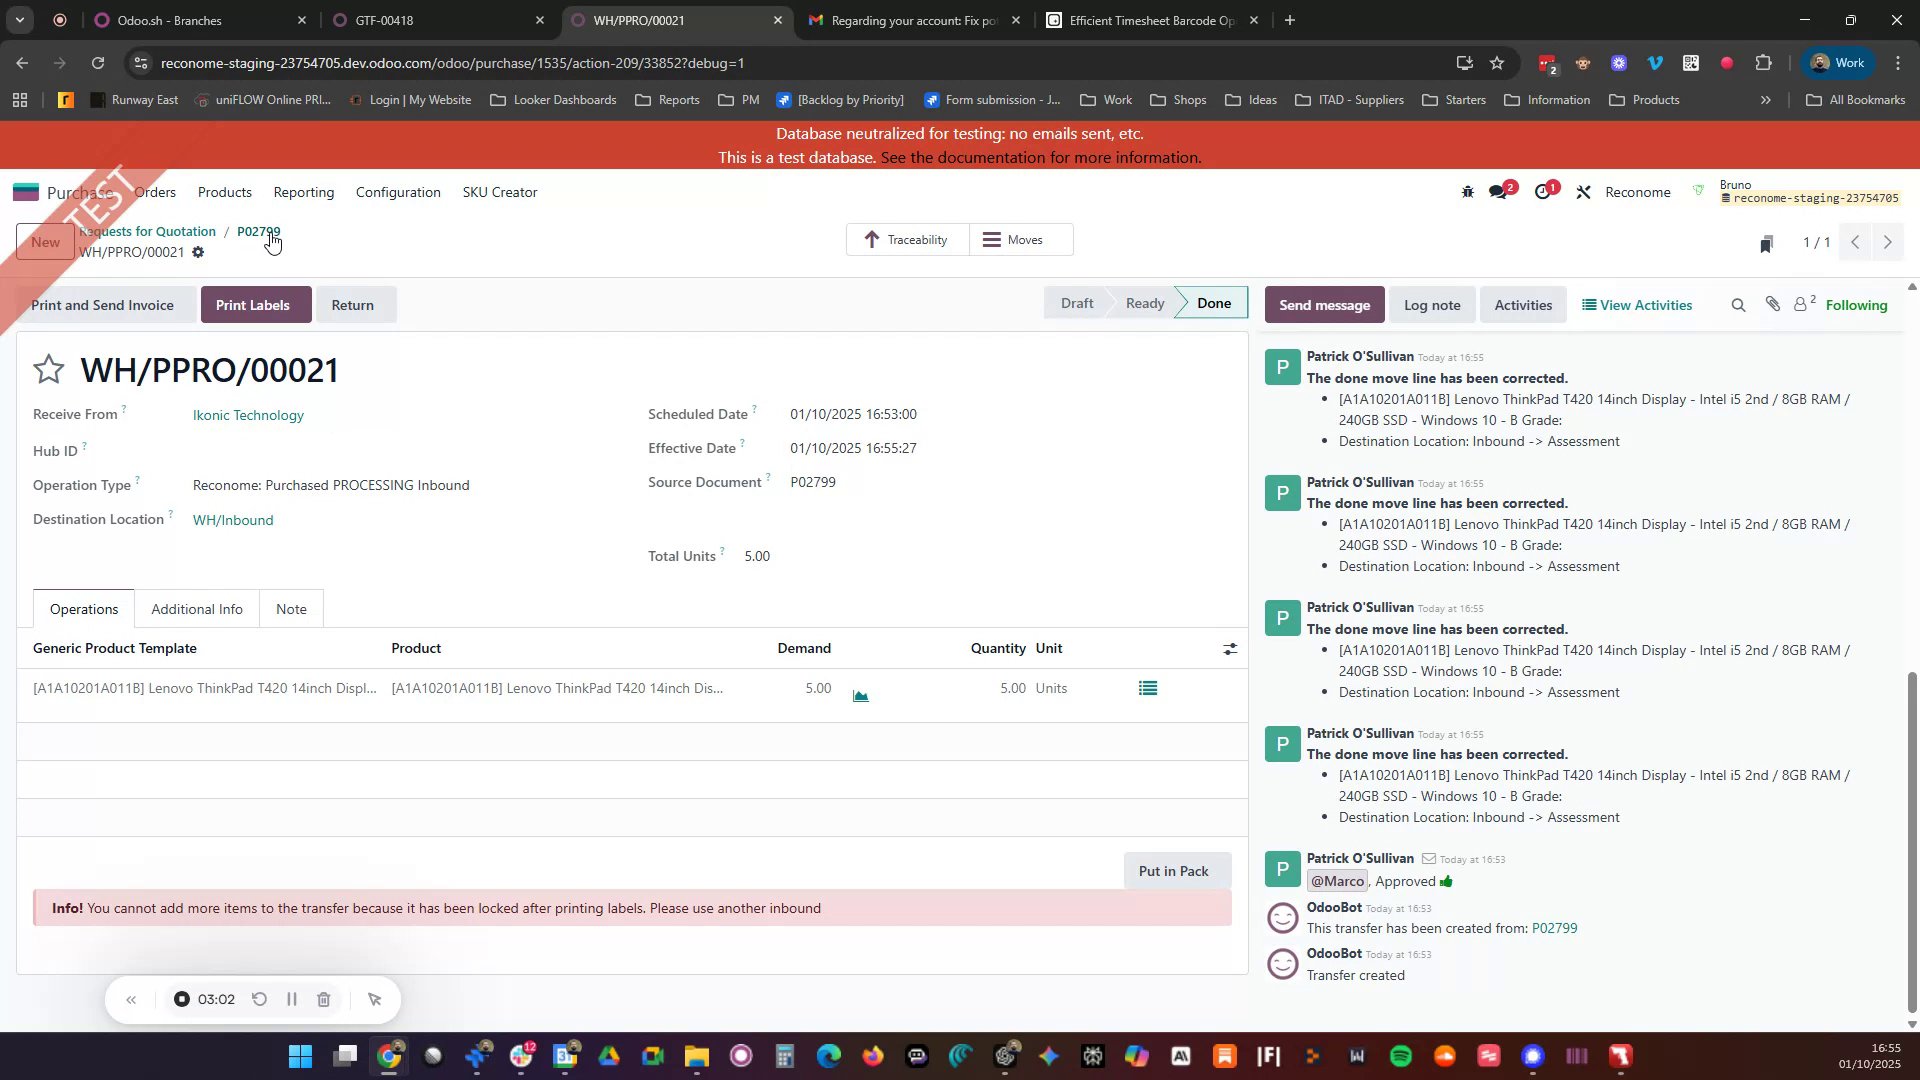This screenshot has height=1080, width=1920.
Task: Open the Reporting menu
Action: pos(303,192)
